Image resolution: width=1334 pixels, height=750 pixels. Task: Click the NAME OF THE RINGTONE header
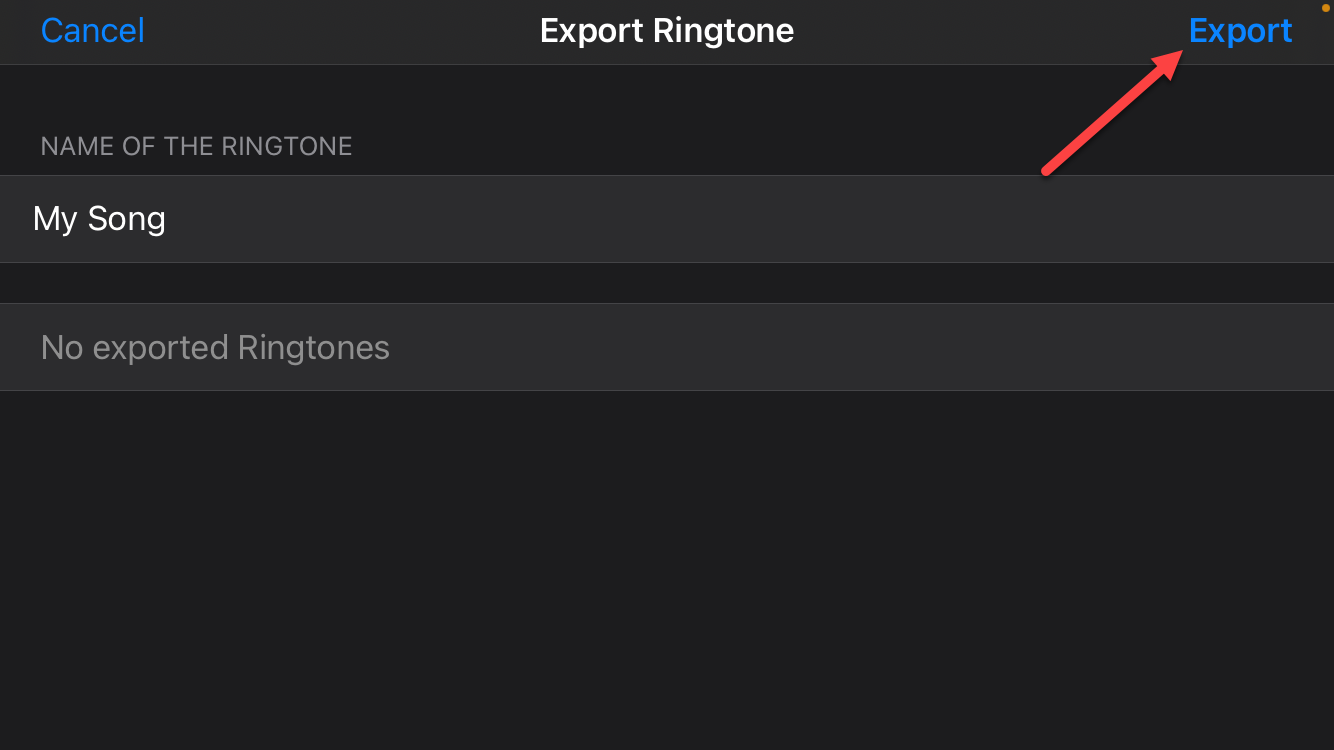pos(196,146)
